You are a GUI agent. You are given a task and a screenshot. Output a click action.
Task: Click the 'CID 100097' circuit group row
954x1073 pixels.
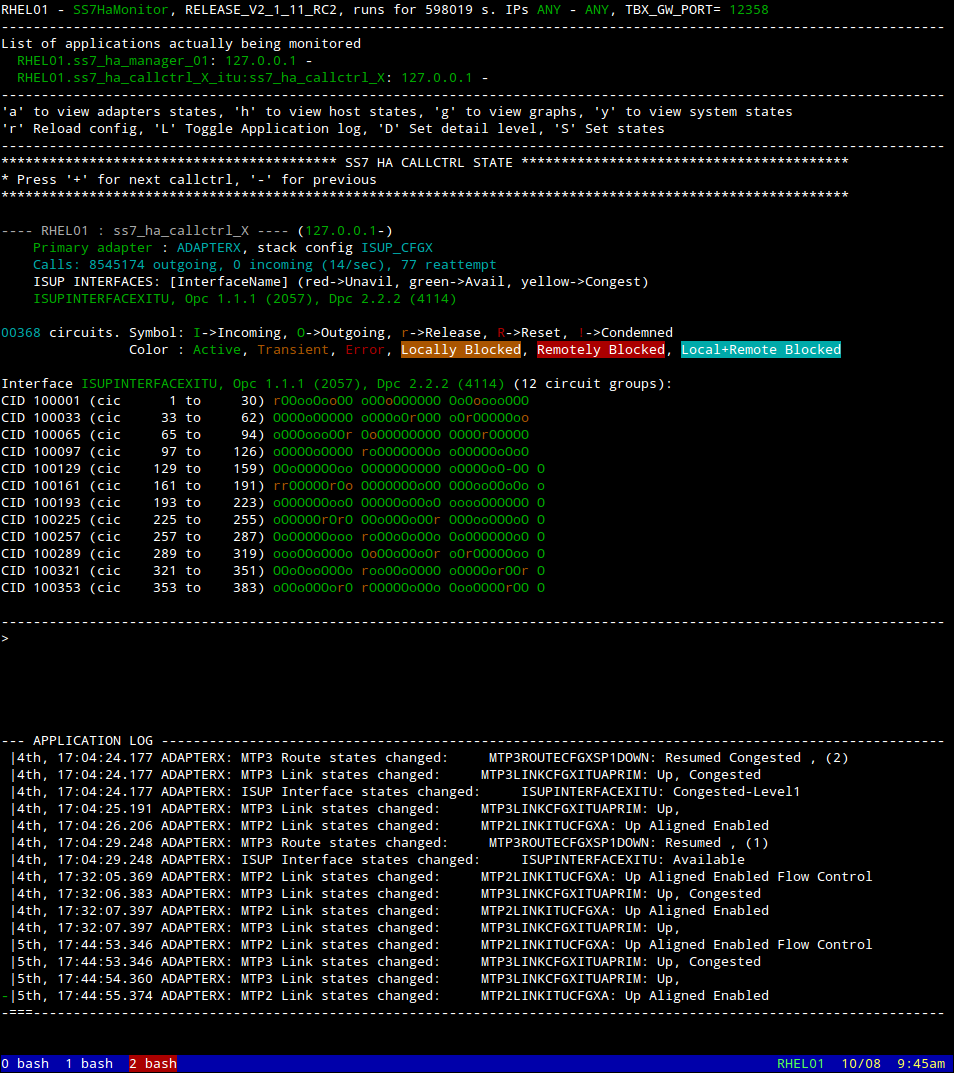tap(265, 452)
